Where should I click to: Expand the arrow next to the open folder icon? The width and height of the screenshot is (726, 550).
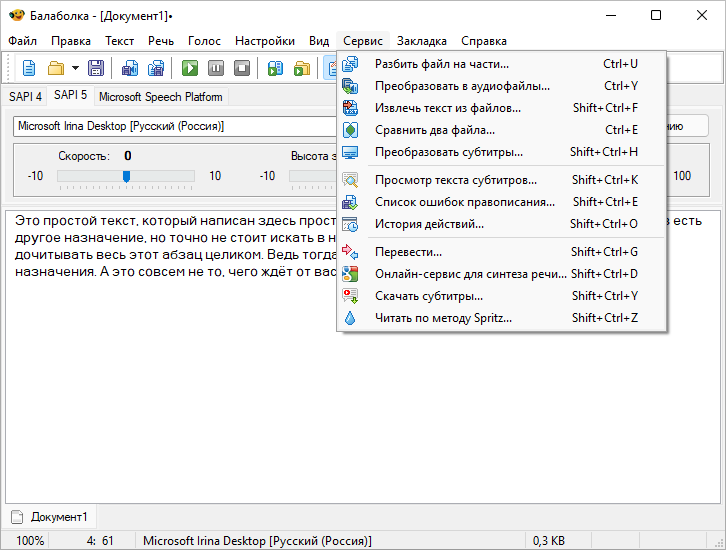[x=73, y=68]
